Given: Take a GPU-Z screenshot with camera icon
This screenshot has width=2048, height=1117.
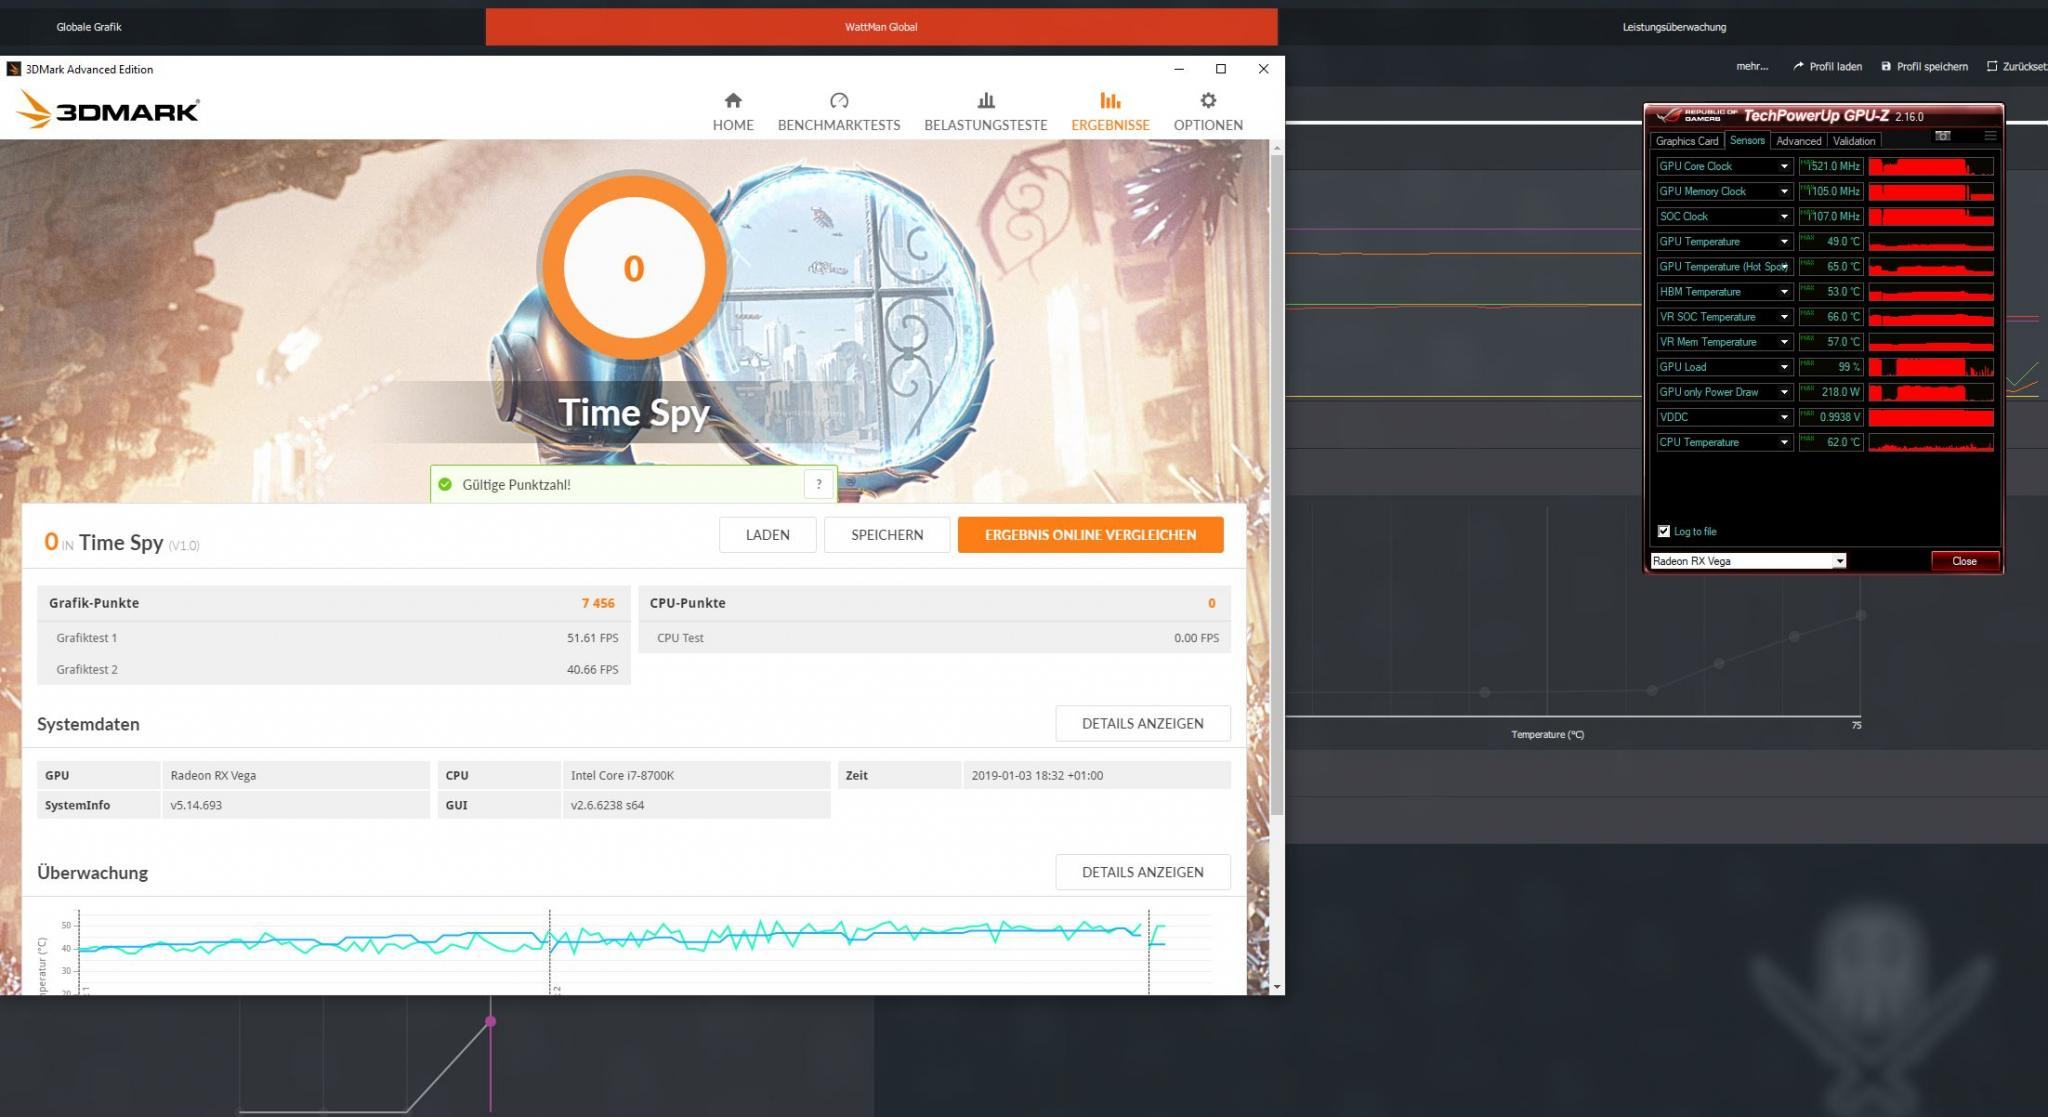Looking at the screenshot, I should click(x=1943, y=136).
